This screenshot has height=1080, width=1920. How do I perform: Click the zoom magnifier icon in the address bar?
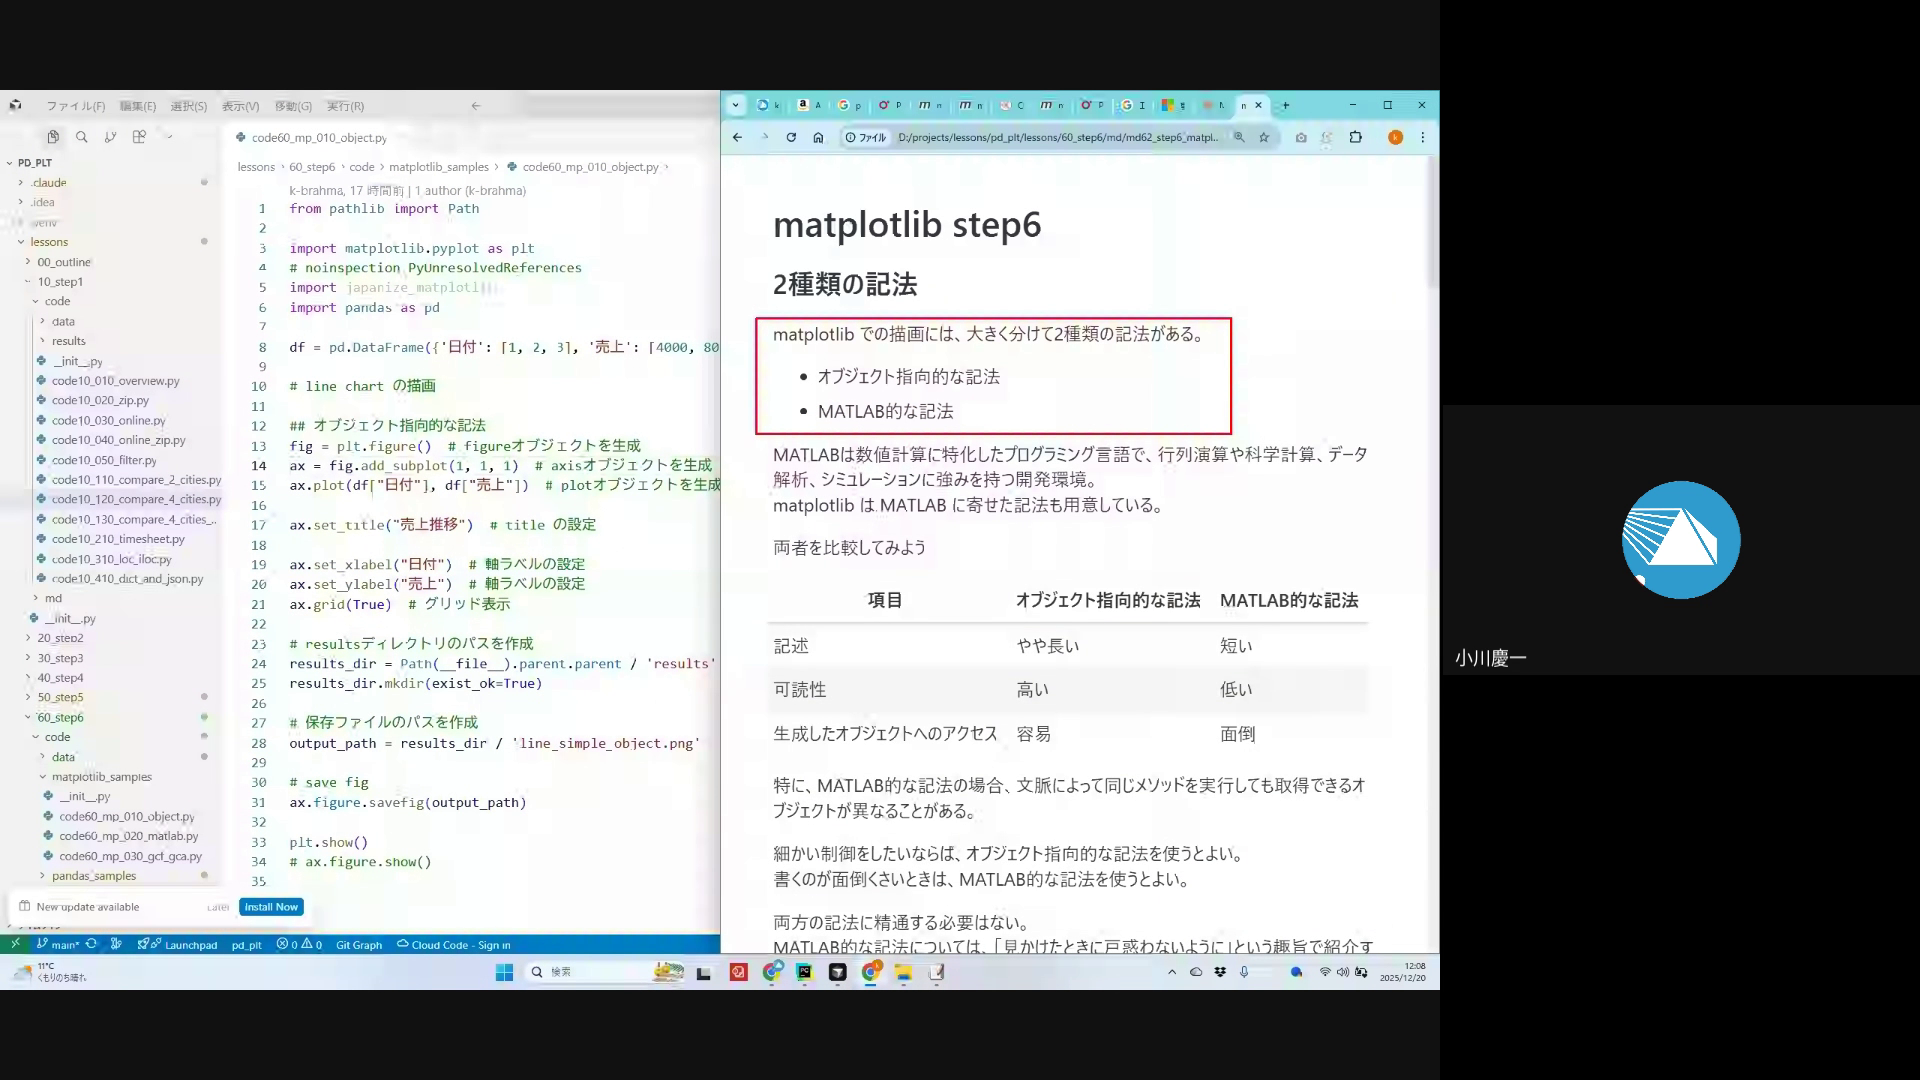point(1239,137)
